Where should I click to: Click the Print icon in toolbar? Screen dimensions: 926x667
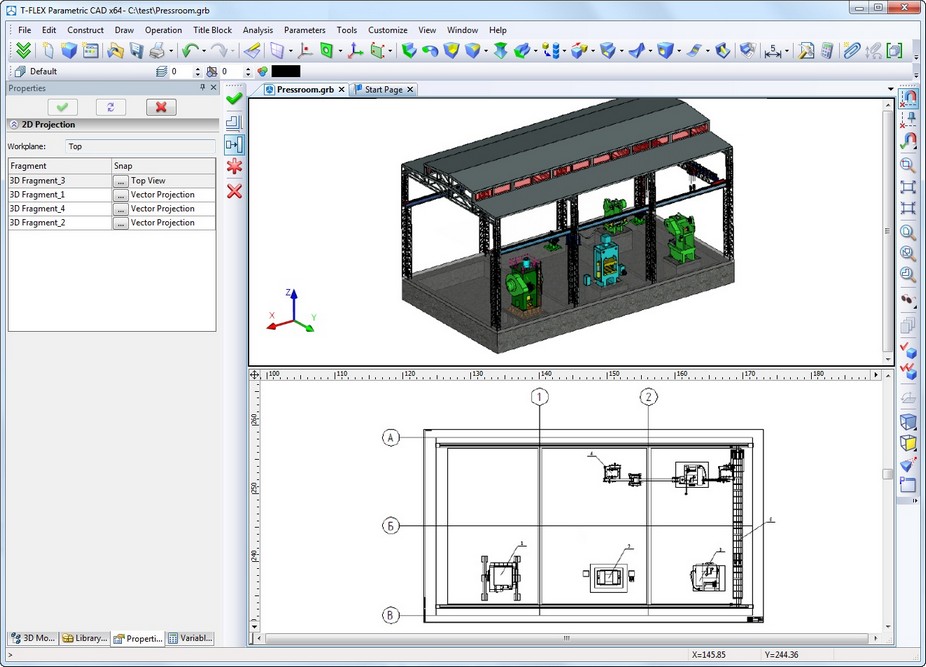[157, 50]
